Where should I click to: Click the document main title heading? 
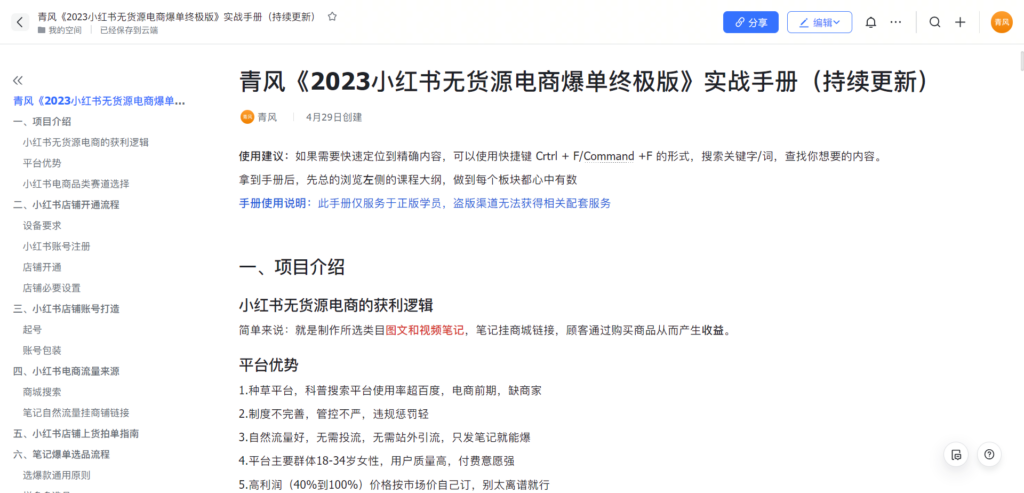point(584,82)
